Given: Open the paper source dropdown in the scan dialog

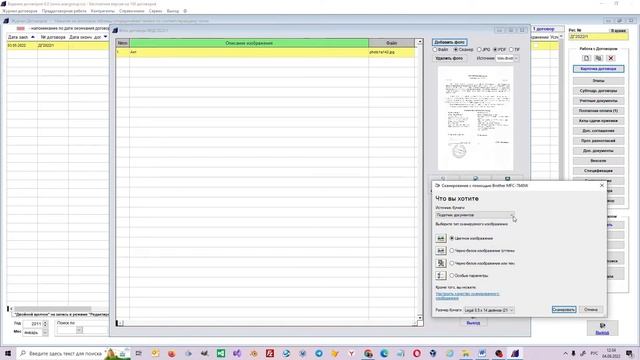Looking at the screenshot, I should (x=476, y=215).
